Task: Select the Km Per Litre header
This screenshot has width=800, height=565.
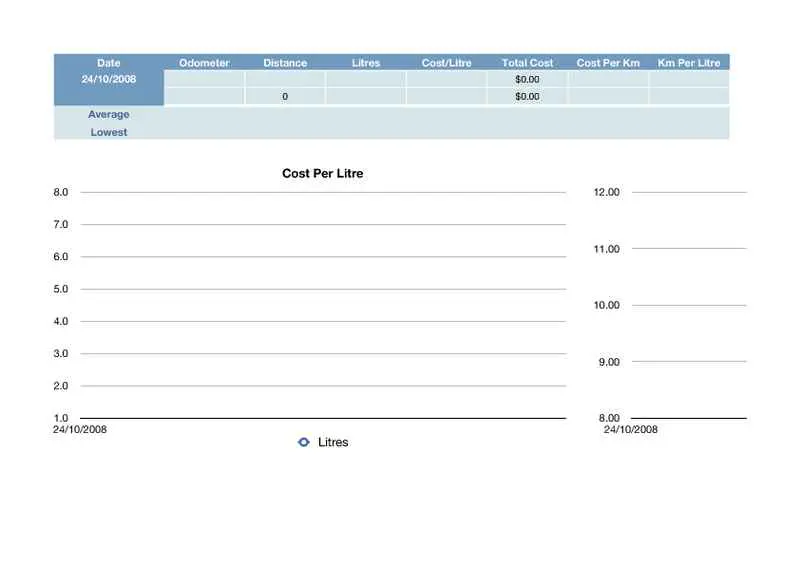Action: [689, 63]
